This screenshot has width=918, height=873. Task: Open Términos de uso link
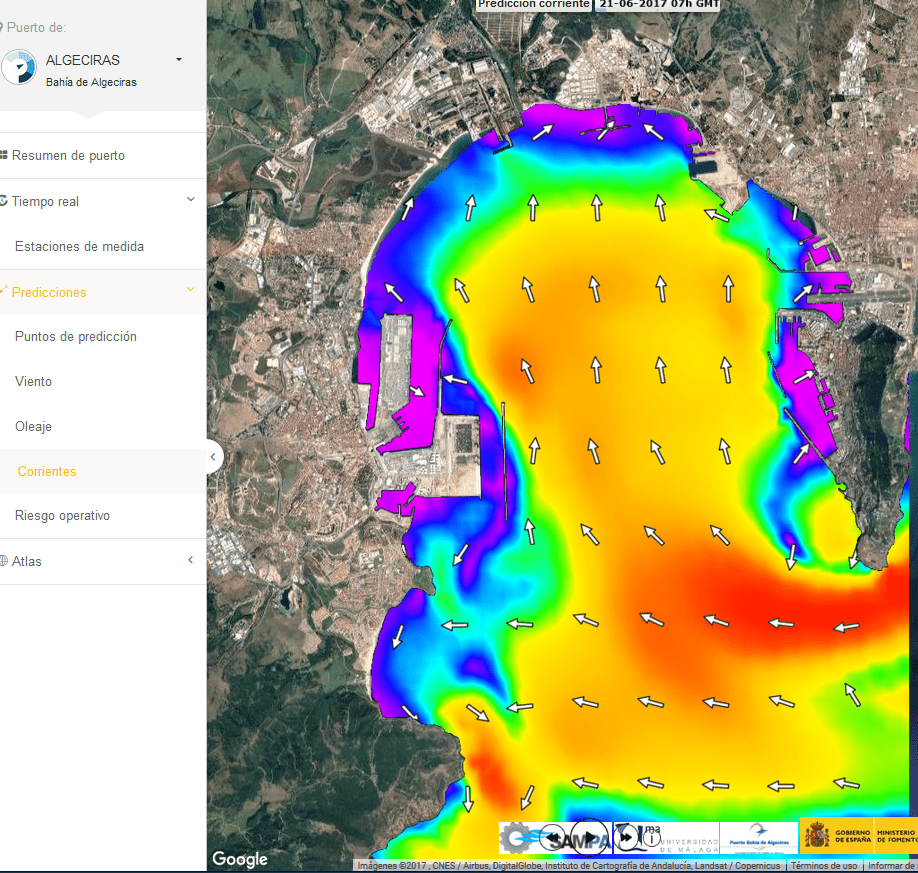[x=823, y=866]
